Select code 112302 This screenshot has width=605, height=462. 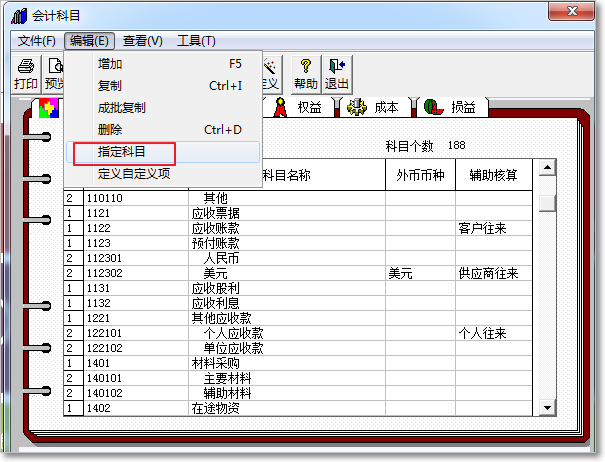[105, 273]
